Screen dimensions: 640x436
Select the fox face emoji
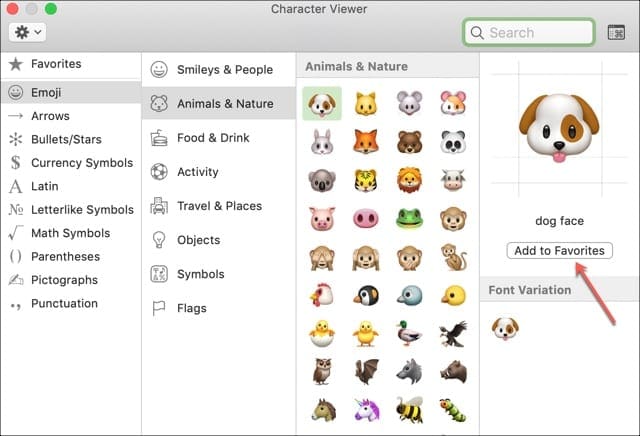366,142
